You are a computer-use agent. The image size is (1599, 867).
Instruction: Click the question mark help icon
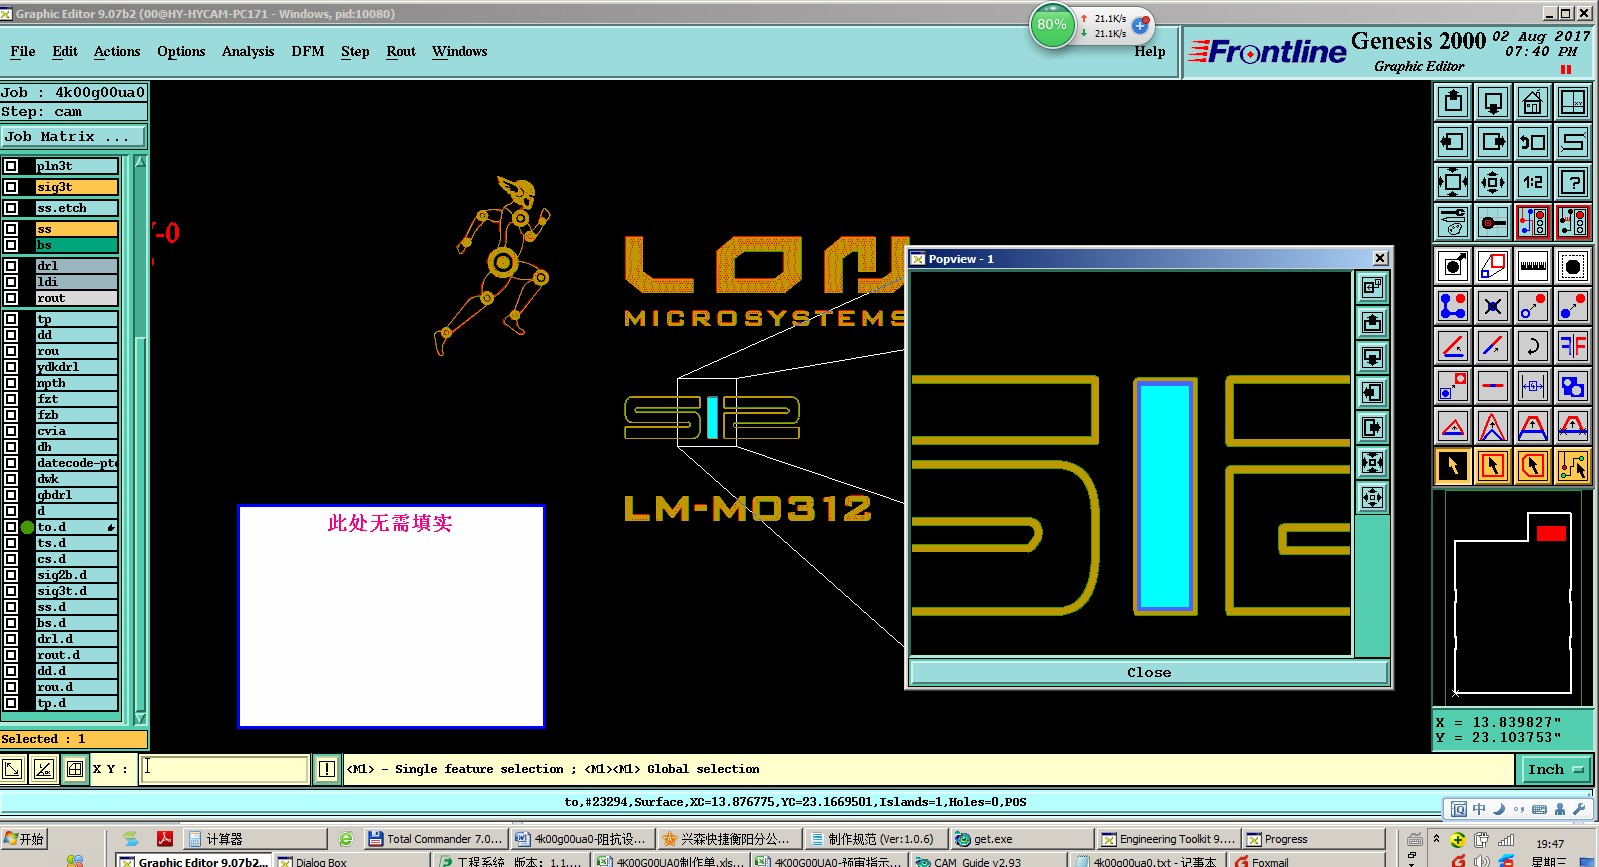click(1573, 182)
